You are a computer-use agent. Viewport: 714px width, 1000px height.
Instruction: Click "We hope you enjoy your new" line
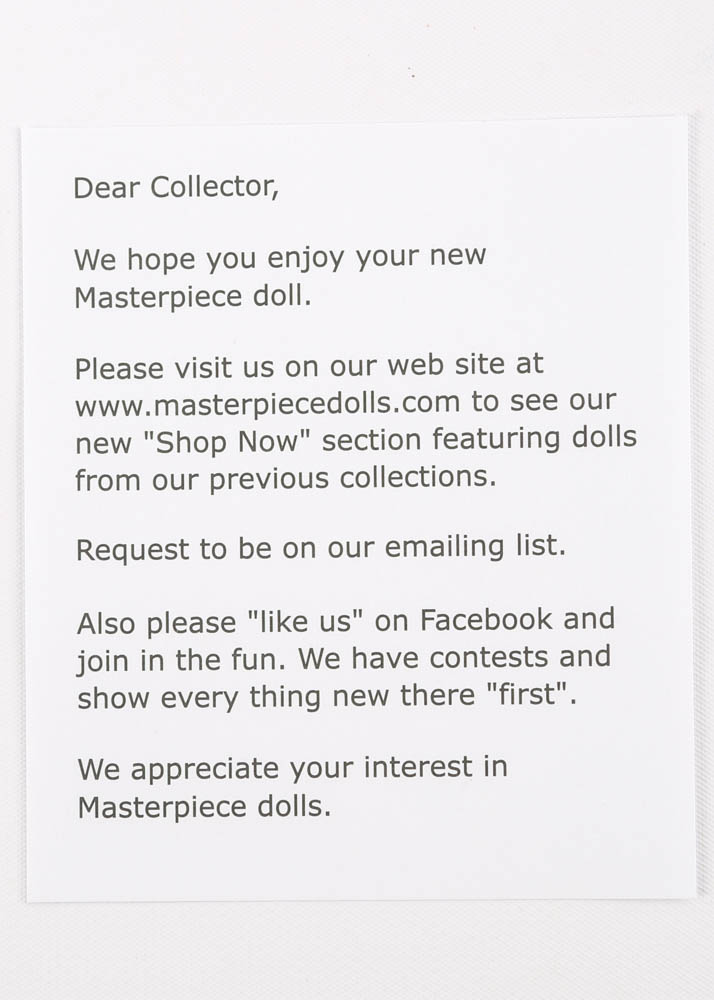280,259
